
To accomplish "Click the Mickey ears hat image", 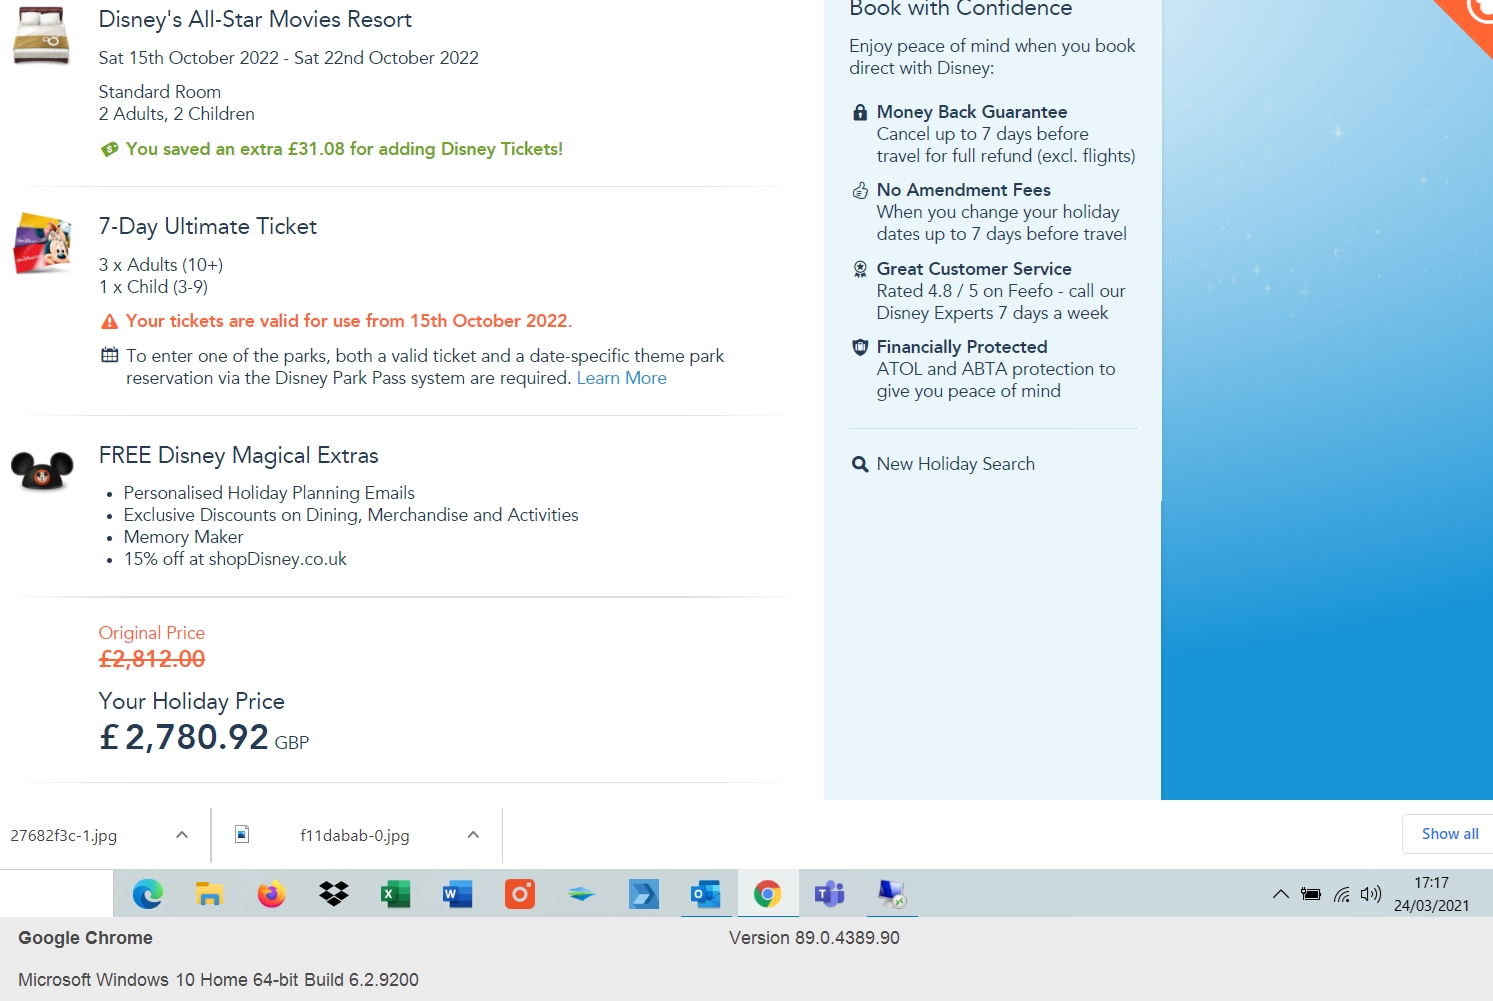I will coord(42,472).
